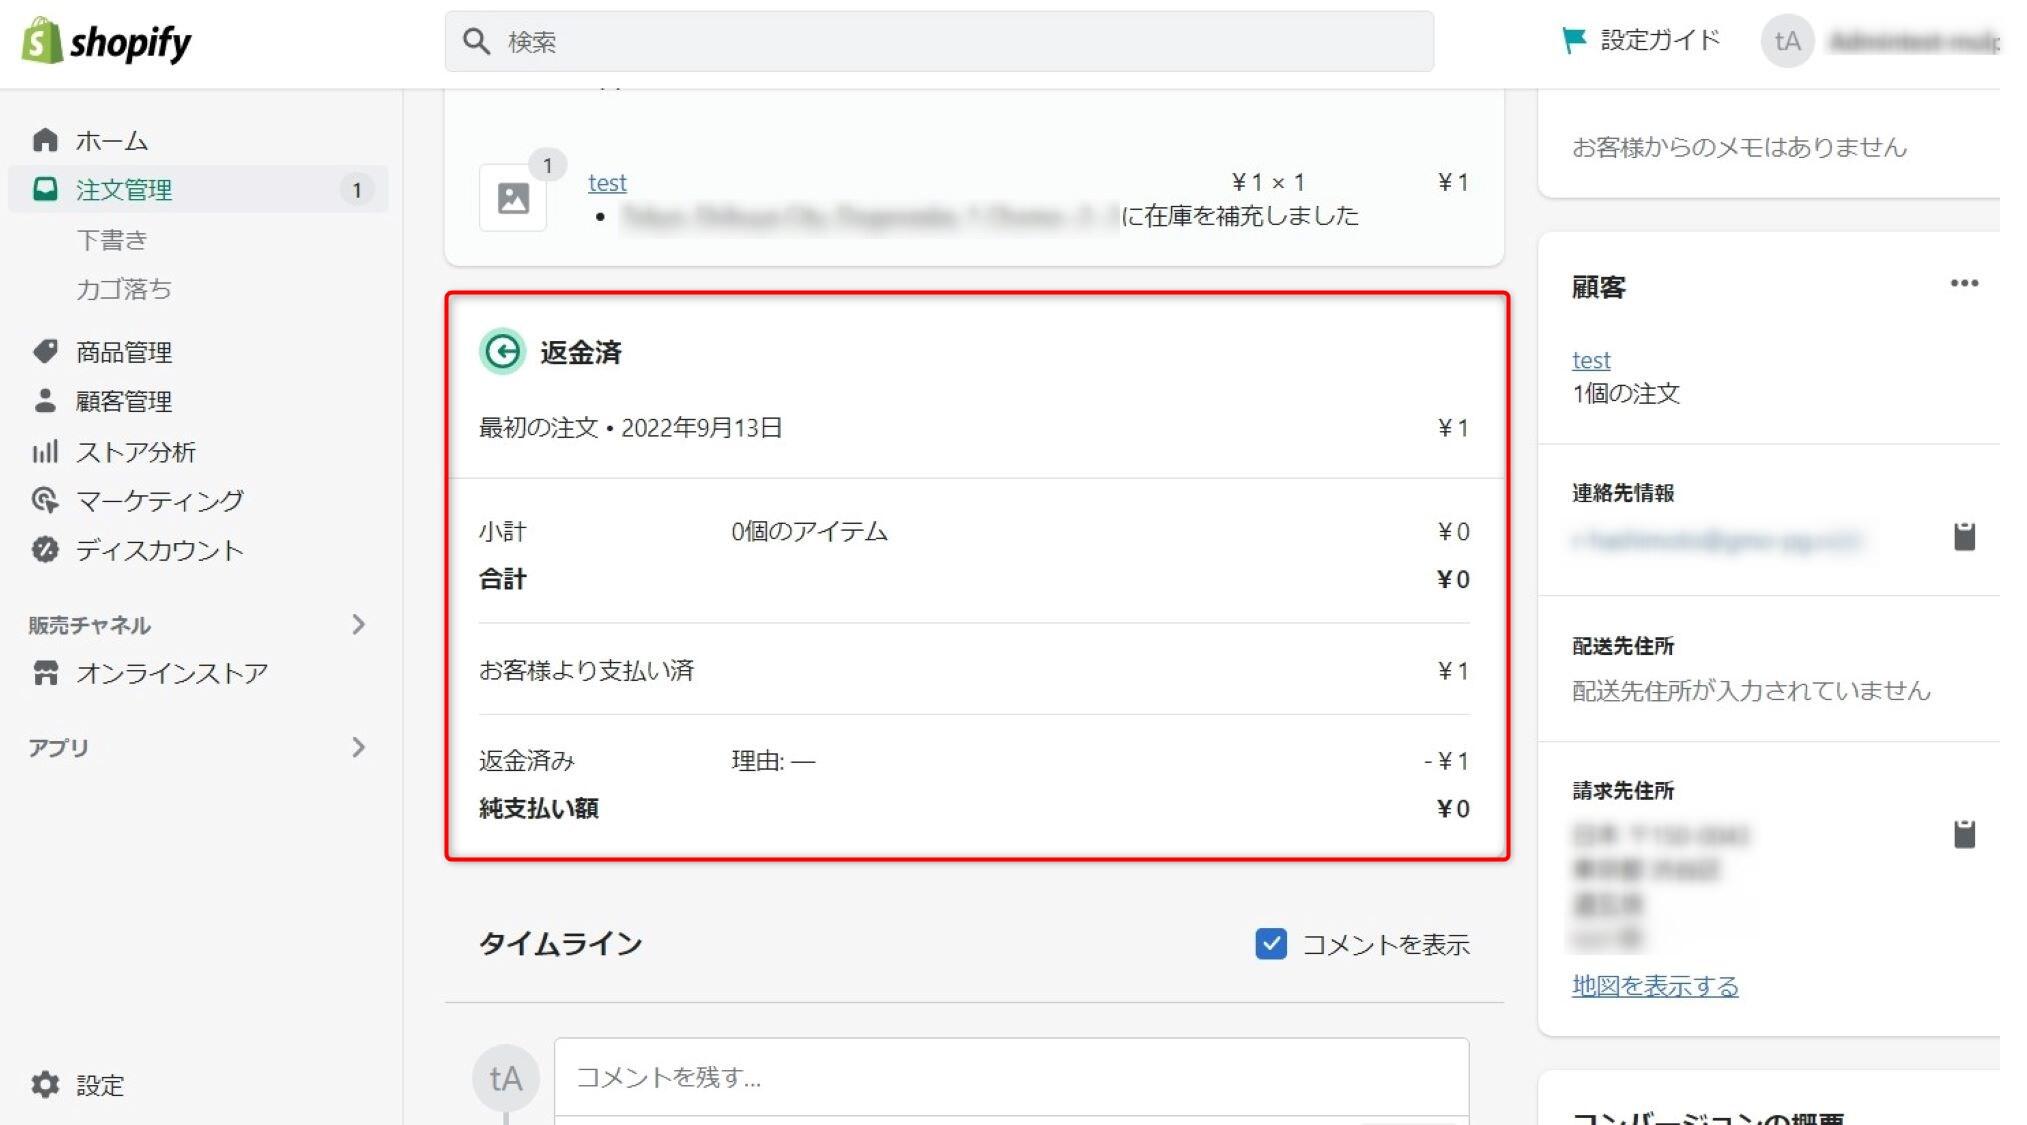Screen dimensions: 2027x1125
Task: Open the 顧客 card overflow menu
Action: [x=1964, y=285]
